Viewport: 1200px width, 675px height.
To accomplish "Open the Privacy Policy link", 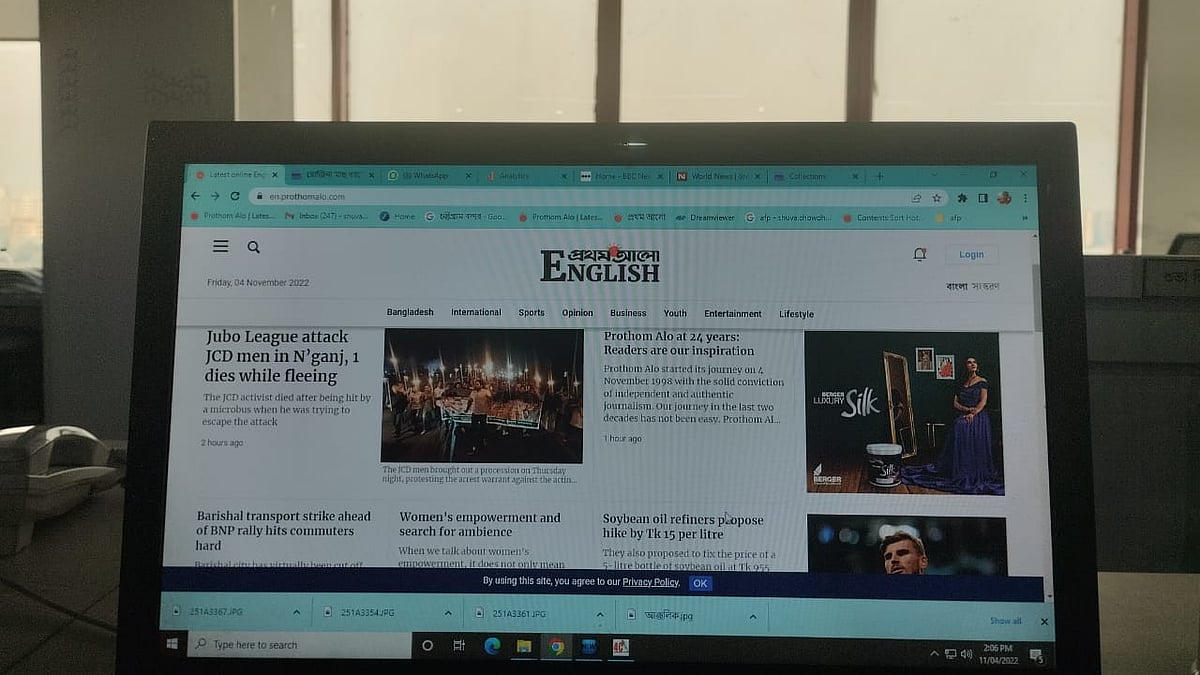I will (650, 582).
